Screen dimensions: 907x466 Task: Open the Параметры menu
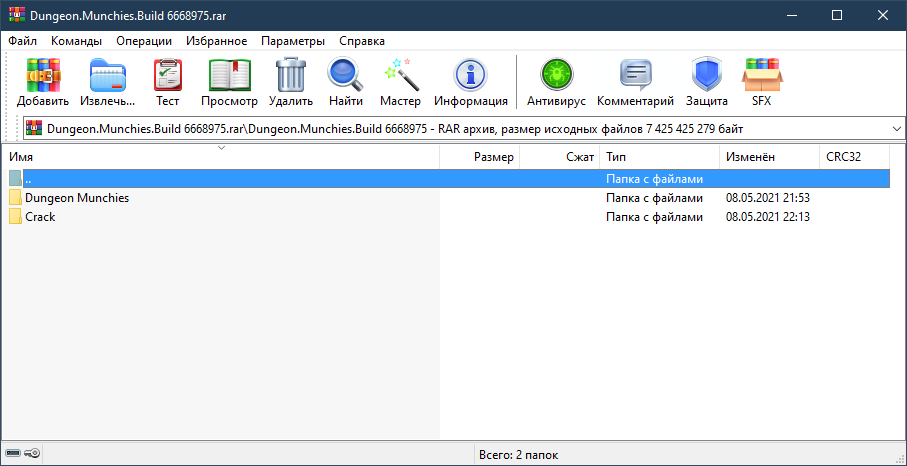click(293, 41)
